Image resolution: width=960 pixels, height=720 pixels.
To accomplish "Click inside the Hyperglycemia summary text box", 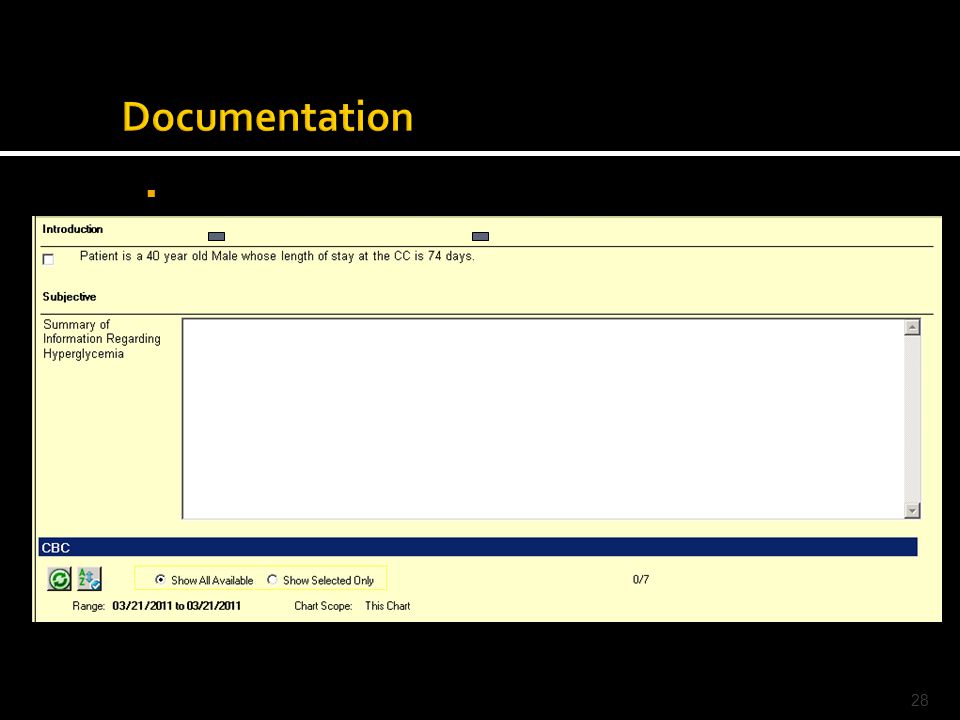I will click(x=543, y=418).
